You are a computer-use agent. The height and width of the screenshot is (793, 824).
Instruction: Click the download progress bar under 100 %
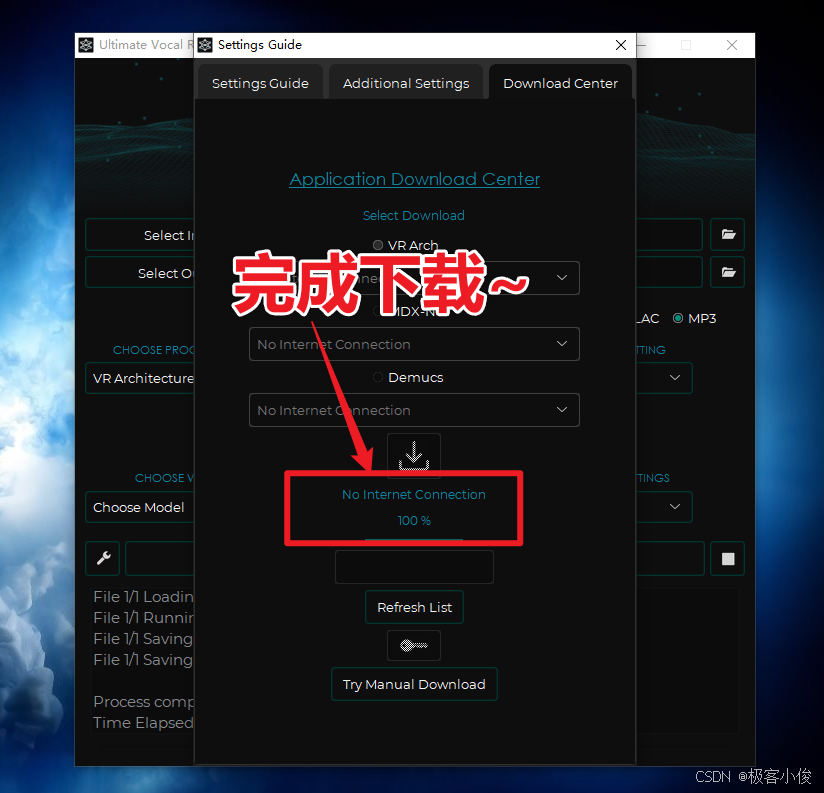click(414, 539)
